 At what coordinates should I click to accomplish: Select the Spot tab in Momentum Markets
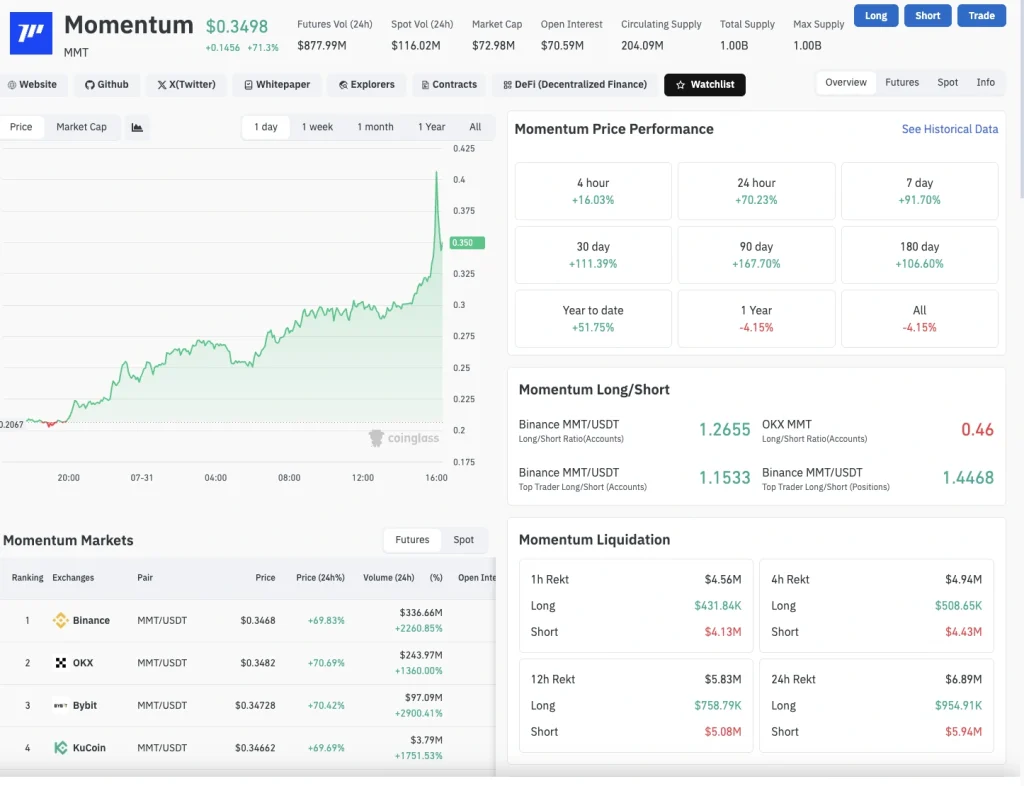[x=464, y=540]
